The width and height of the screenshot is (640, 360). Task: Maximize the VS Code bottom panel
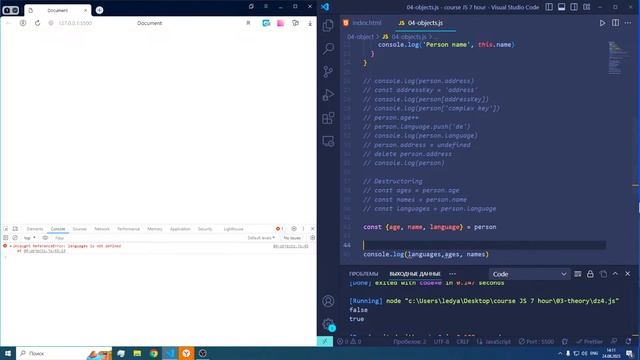(615, 274)
